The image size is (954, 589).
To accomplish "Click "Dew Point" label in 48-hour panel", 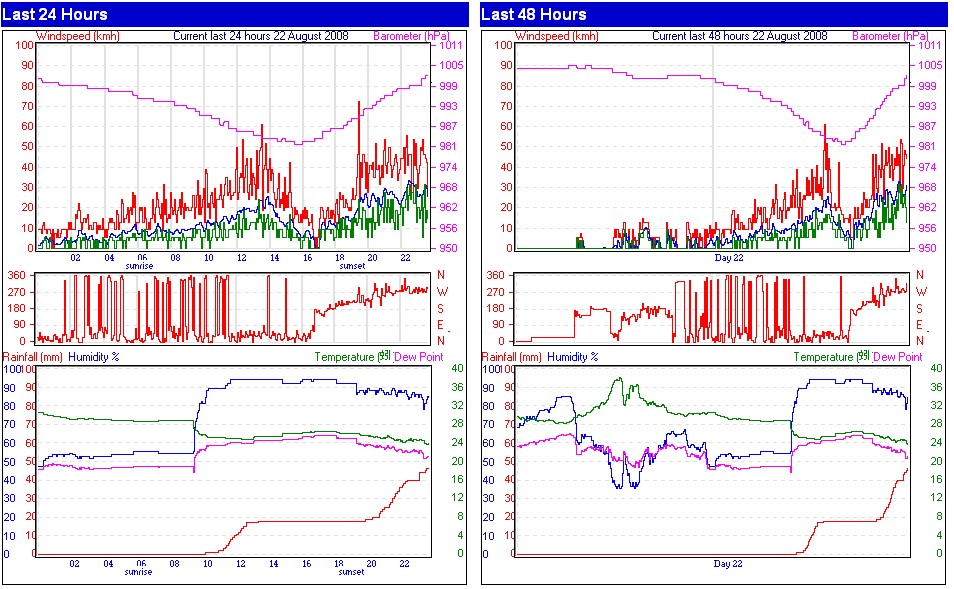I will 898,357.
